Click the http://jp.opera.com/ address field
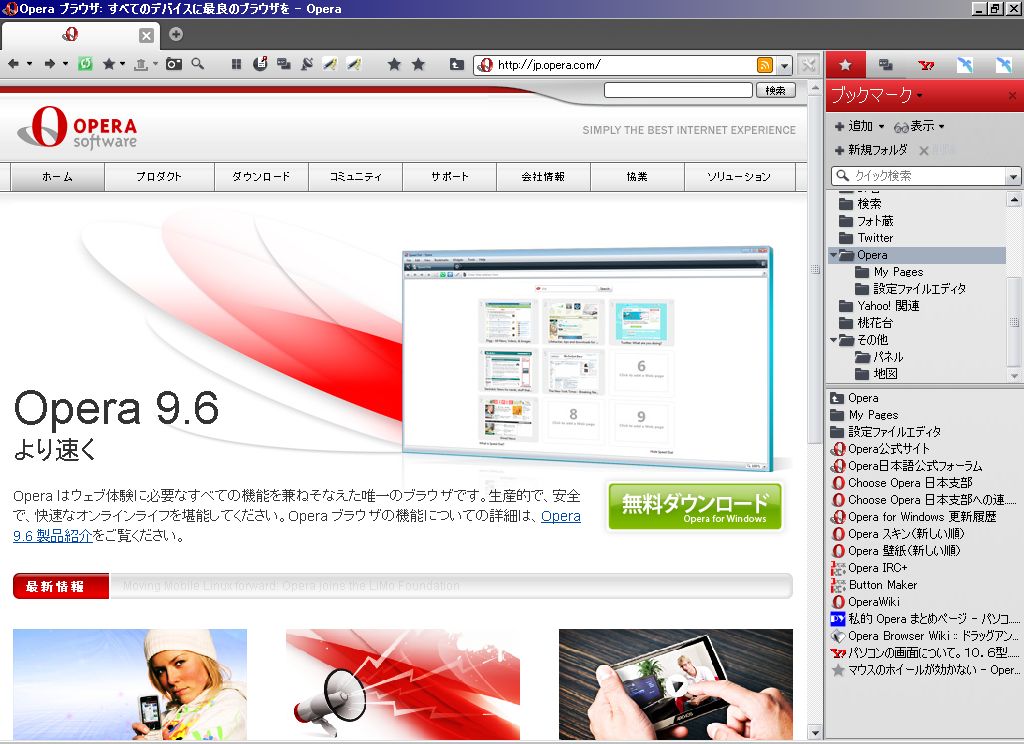 (625, 65)
